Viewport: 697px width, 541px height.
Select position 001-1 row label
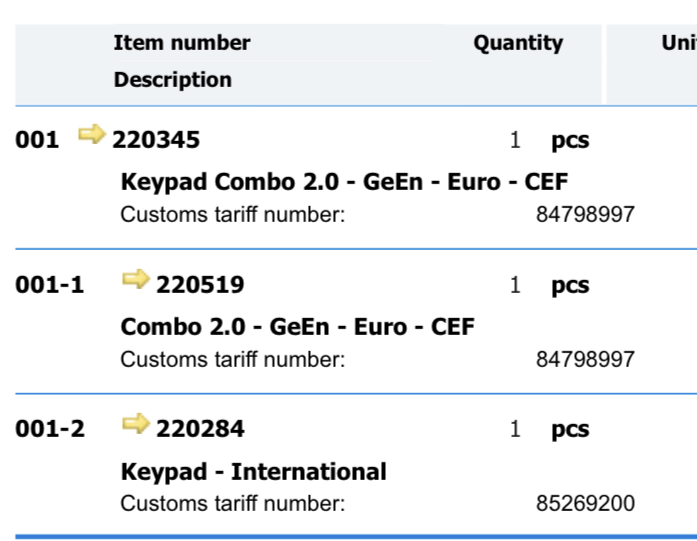coord(50,285)
